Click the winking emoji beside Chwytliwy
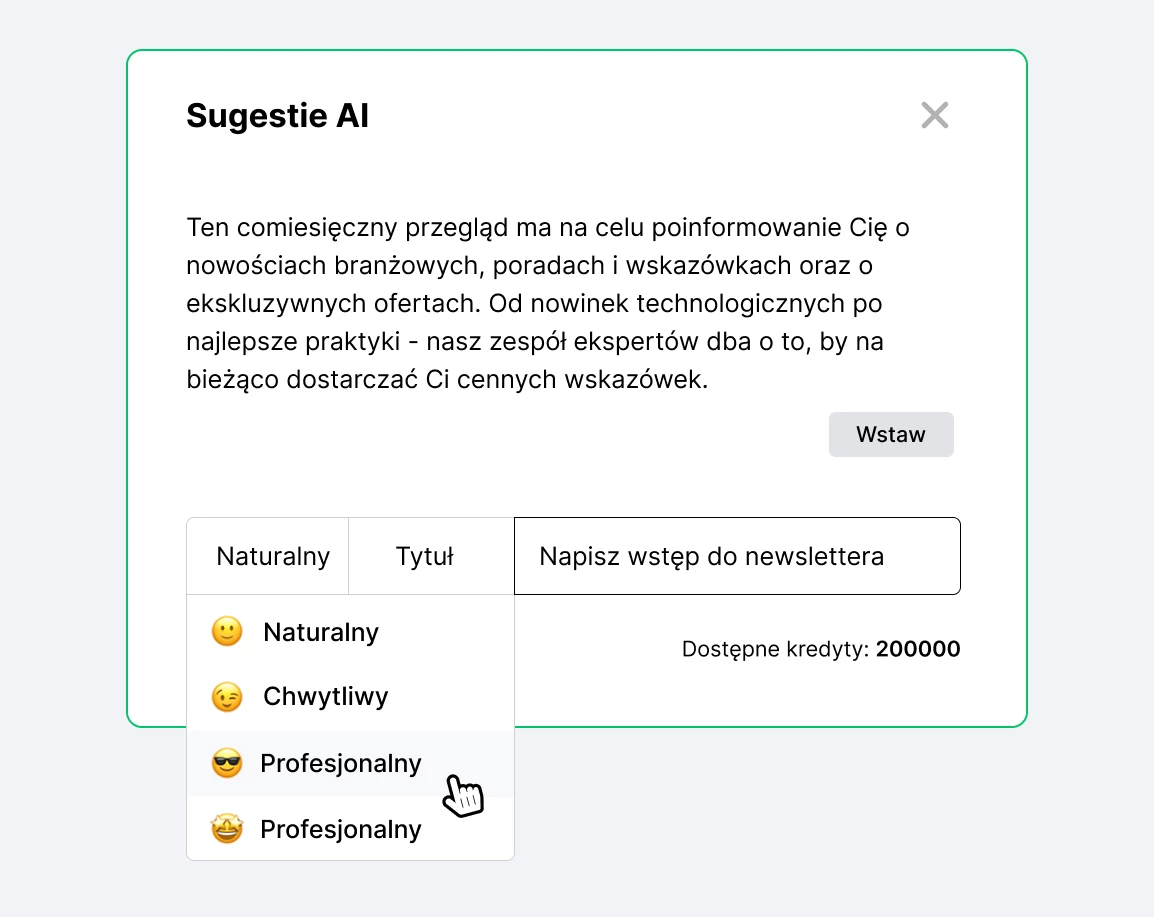 pyautogui.click(x=227, y=697)
